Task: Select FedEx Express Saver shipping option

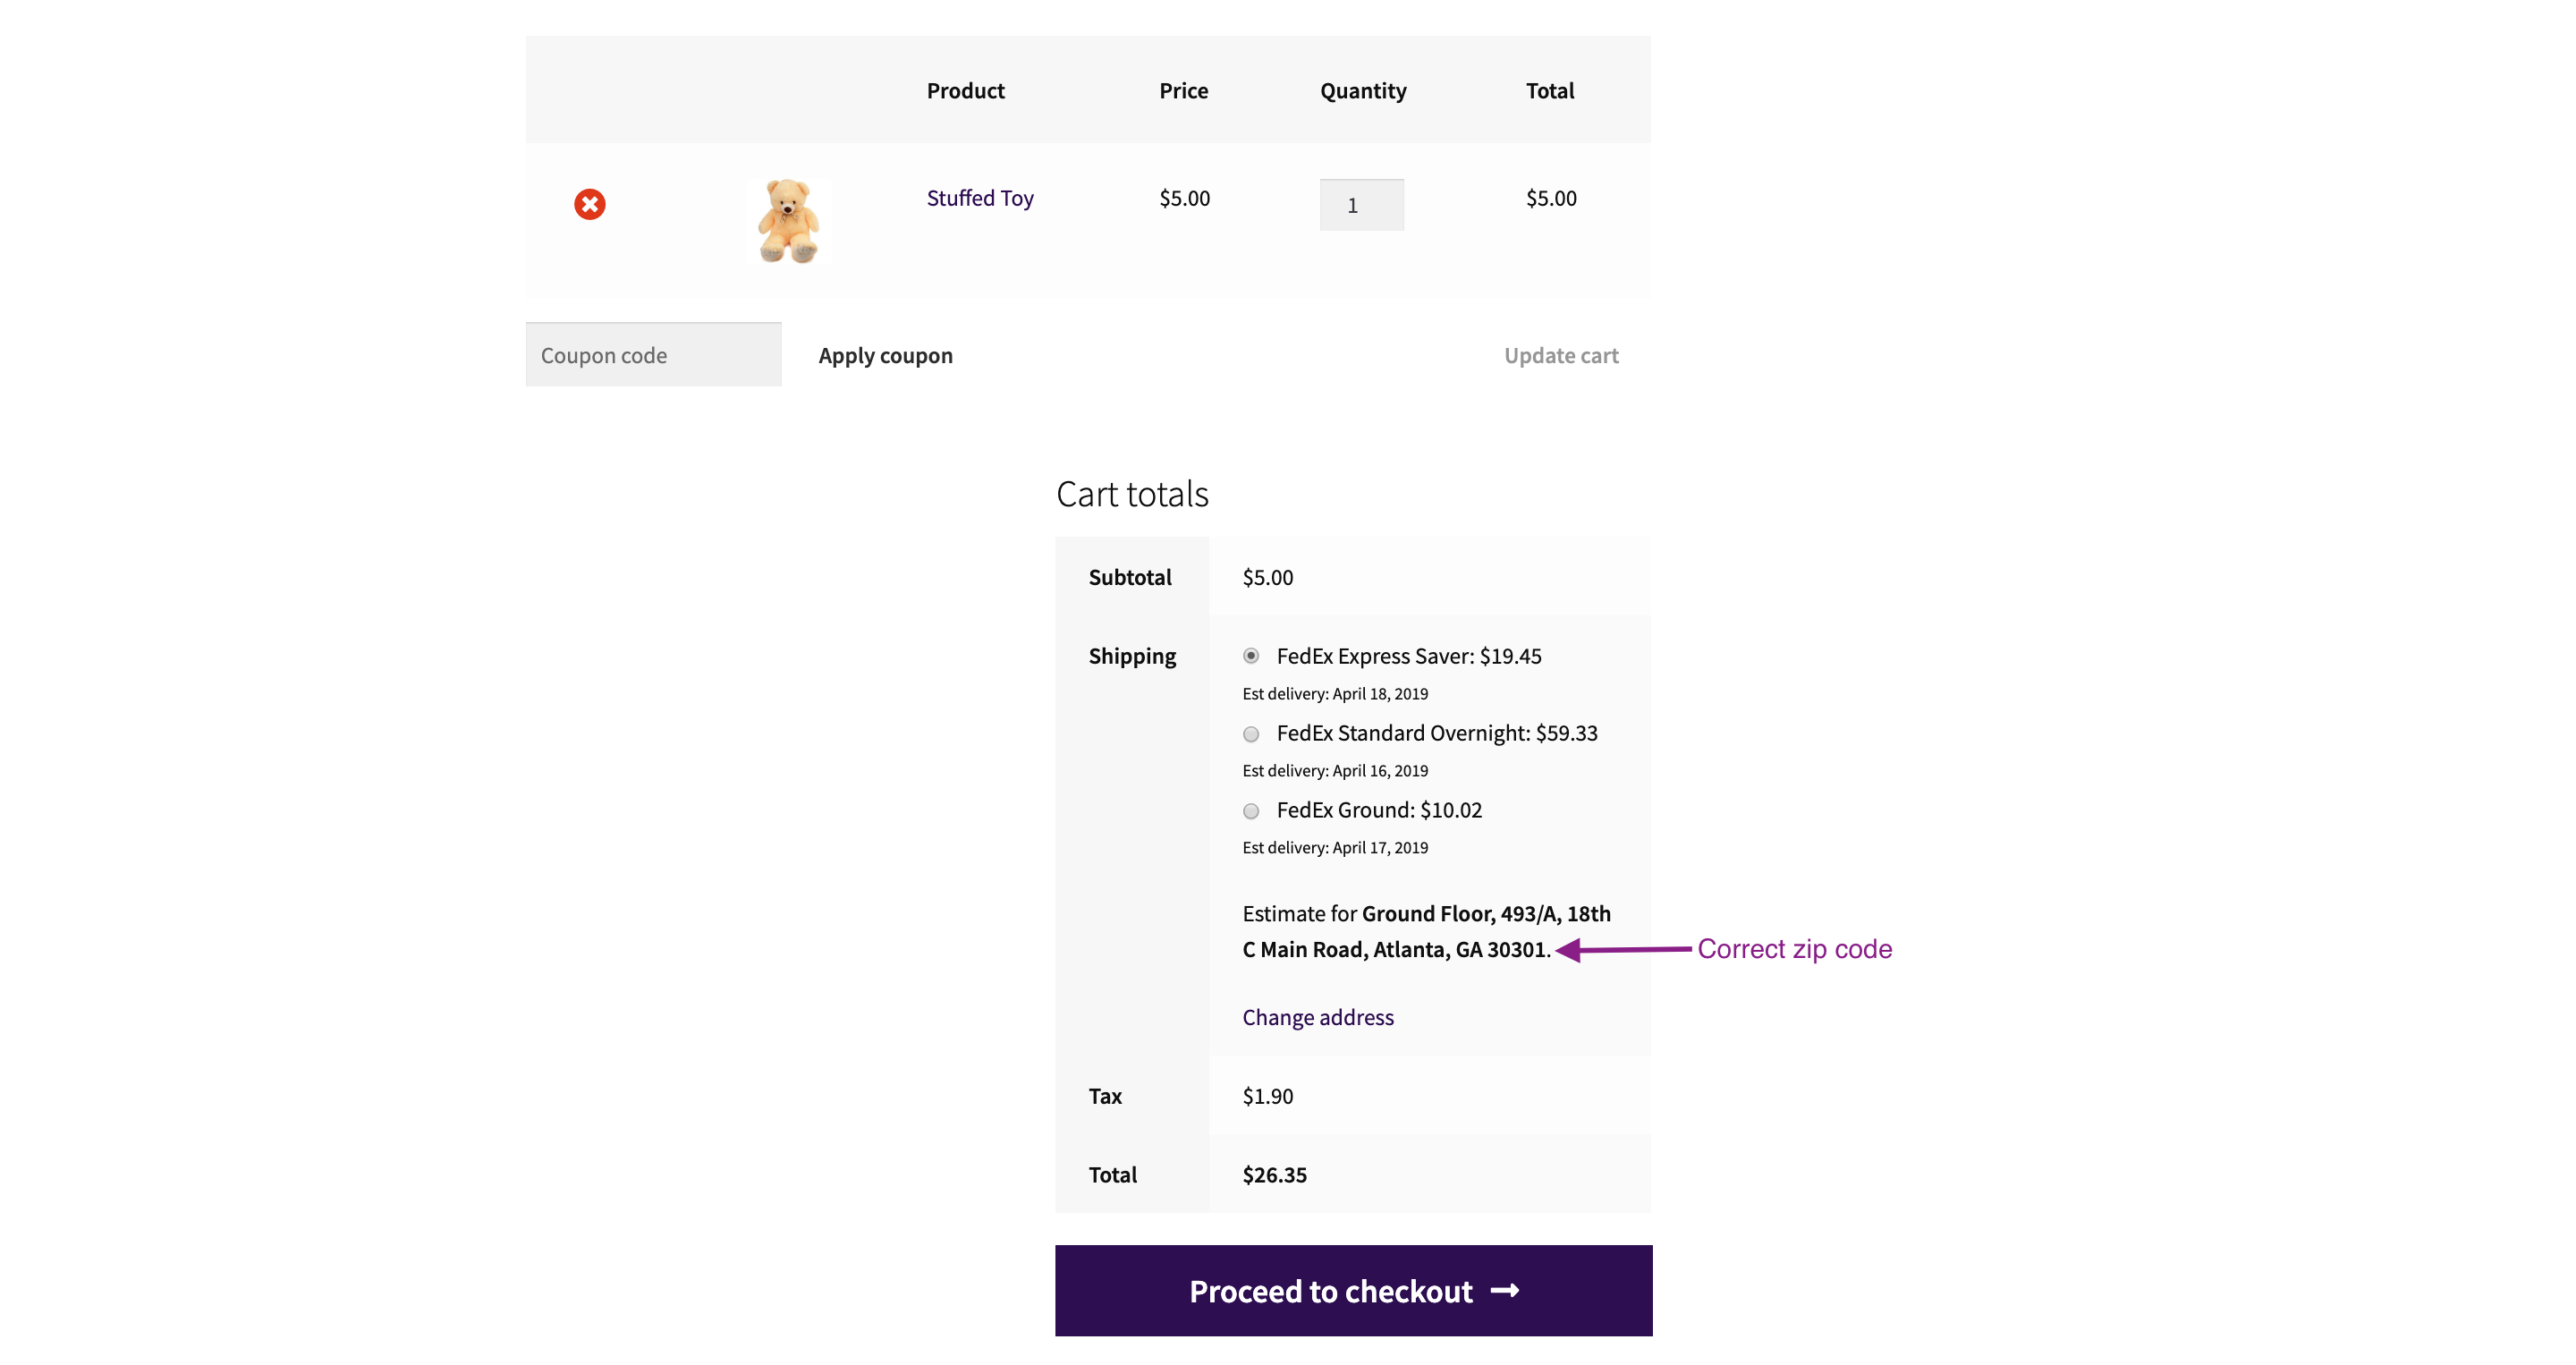Action: [1254, 656]
